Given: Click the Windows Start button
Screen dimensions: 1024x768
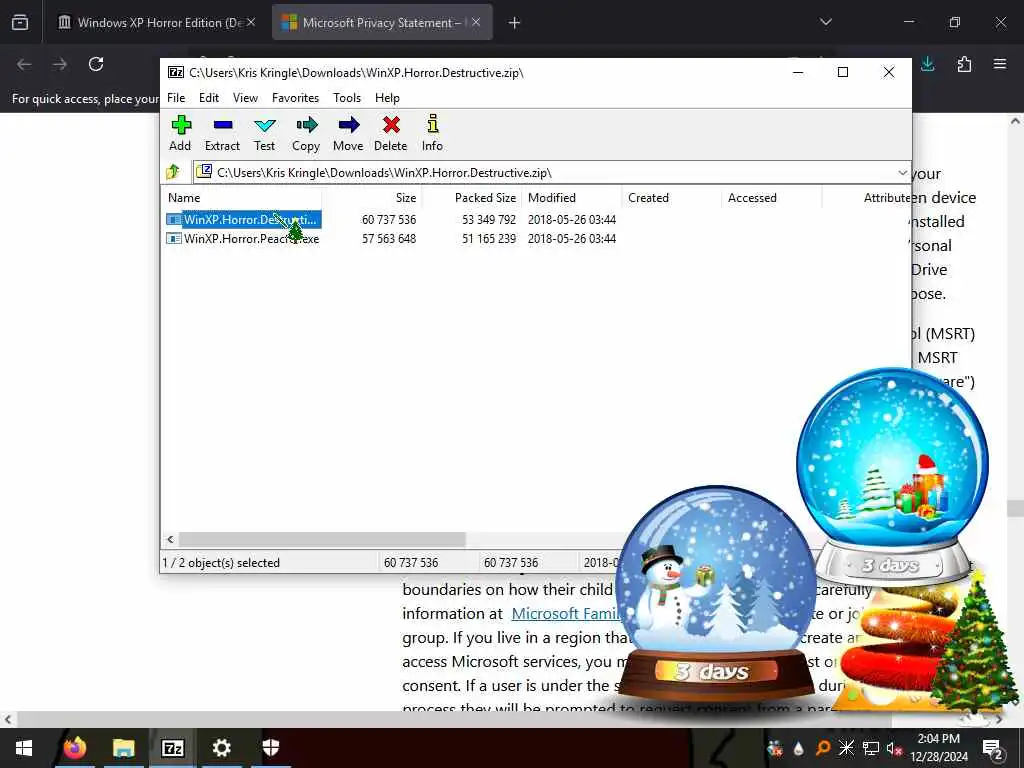Looking at the screenshot, I should click(x=24, y=748).
